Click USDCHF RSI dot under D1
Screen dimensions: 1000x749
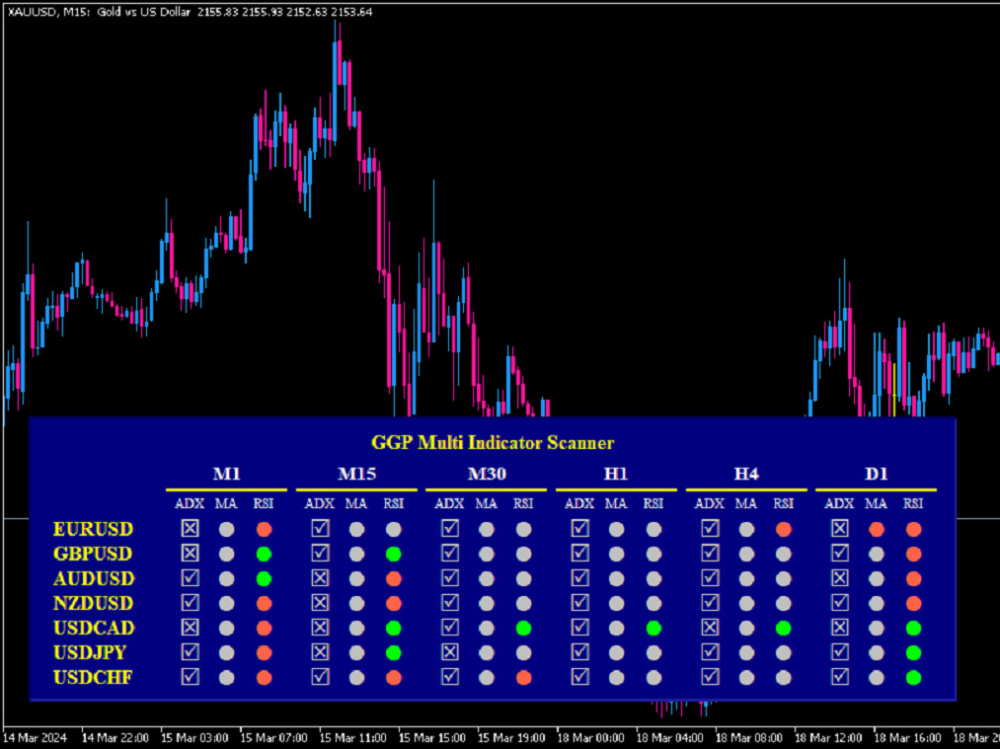coord(914,678)
